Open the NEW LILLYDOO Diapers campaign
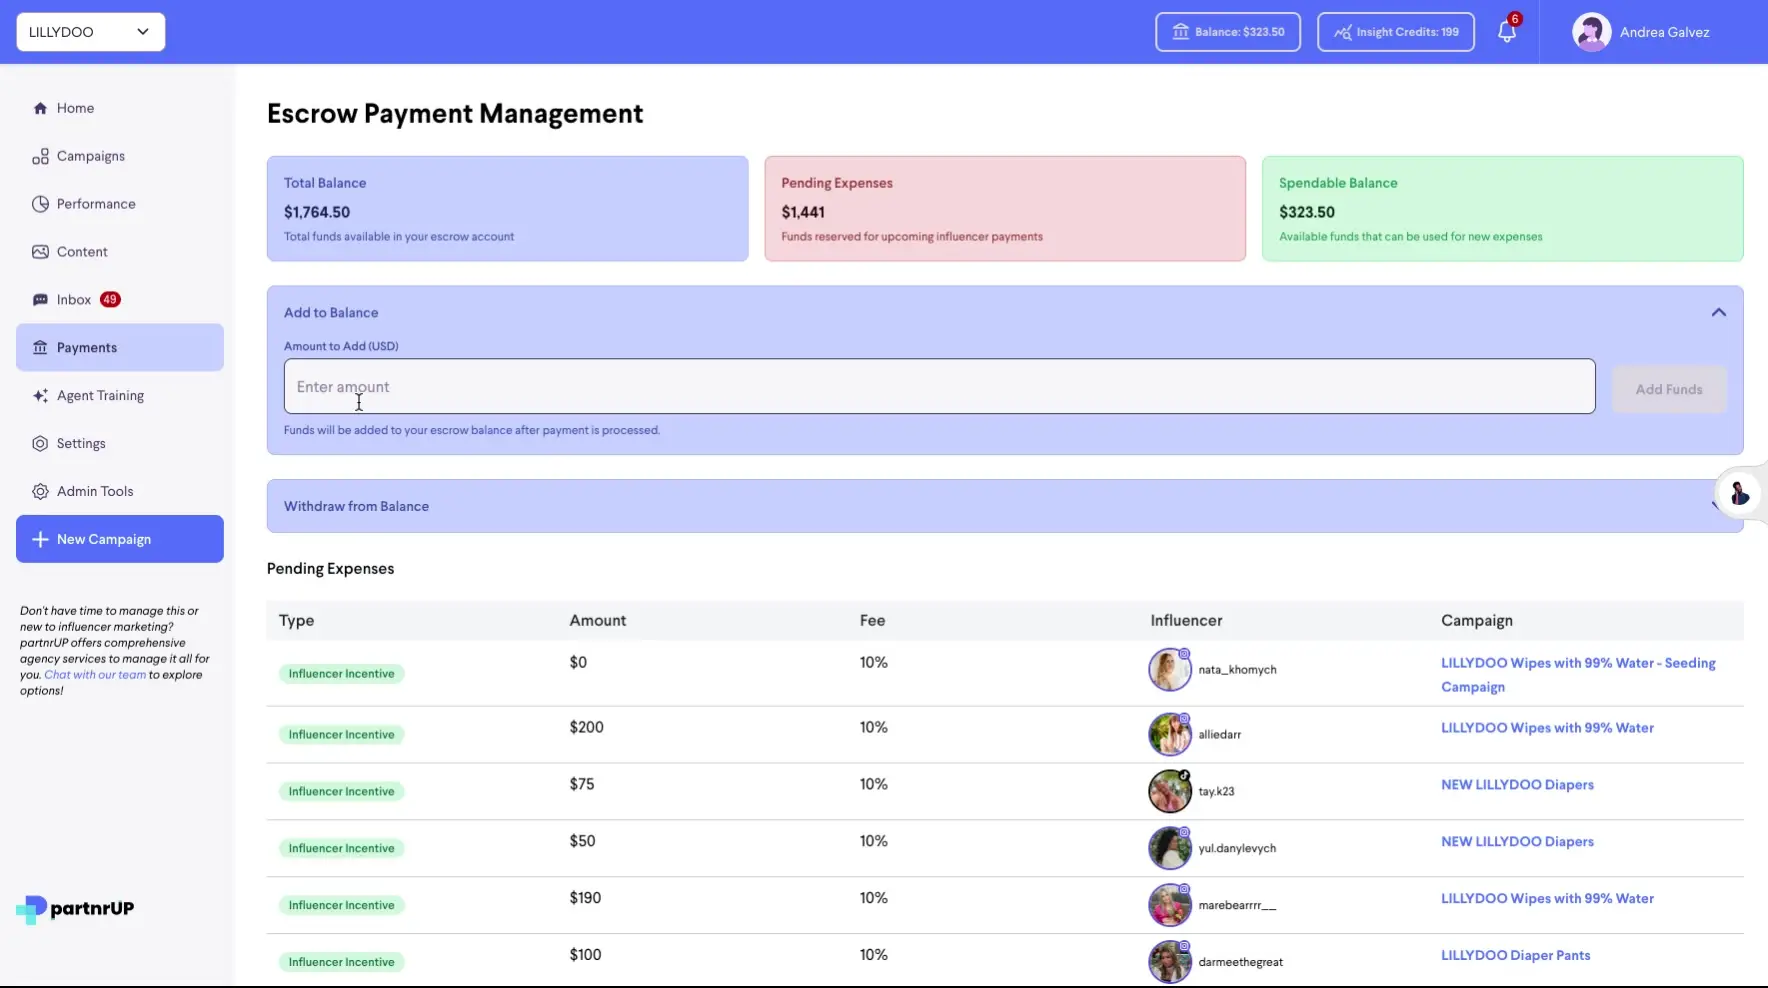Screen dimensions: 1768x988 coord(1516,784)
